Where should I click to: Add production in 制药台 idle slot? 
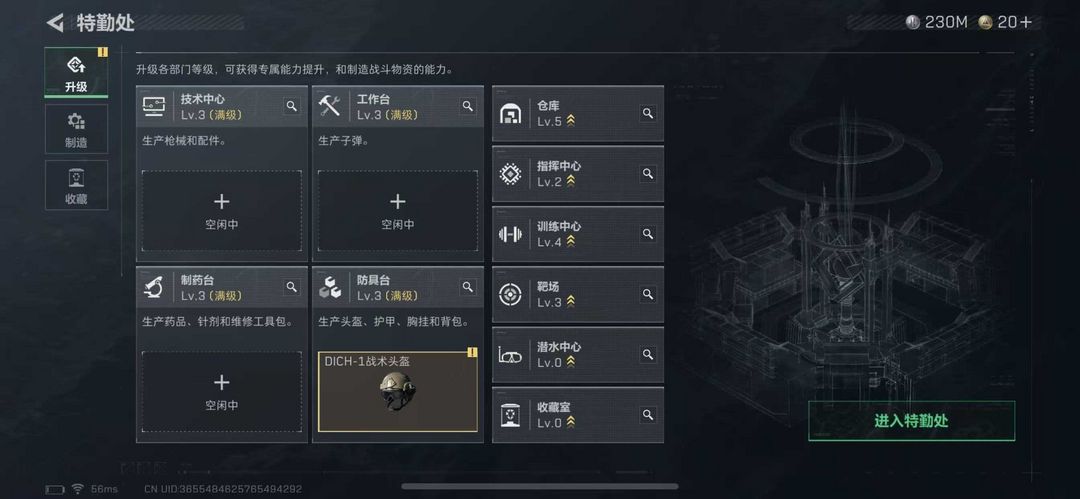(222, 391)
